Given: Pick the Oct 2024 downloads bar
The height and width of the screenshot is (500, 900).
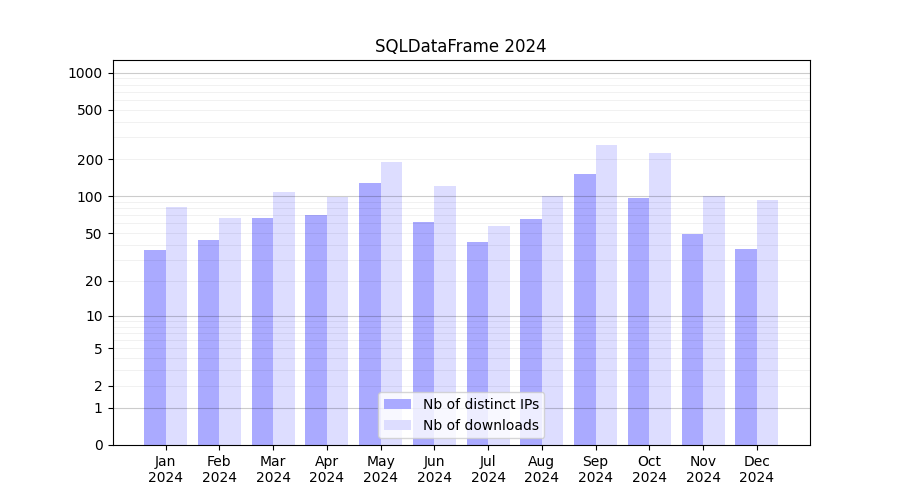Looking at the screenshot, I should [x=660, y=299].
